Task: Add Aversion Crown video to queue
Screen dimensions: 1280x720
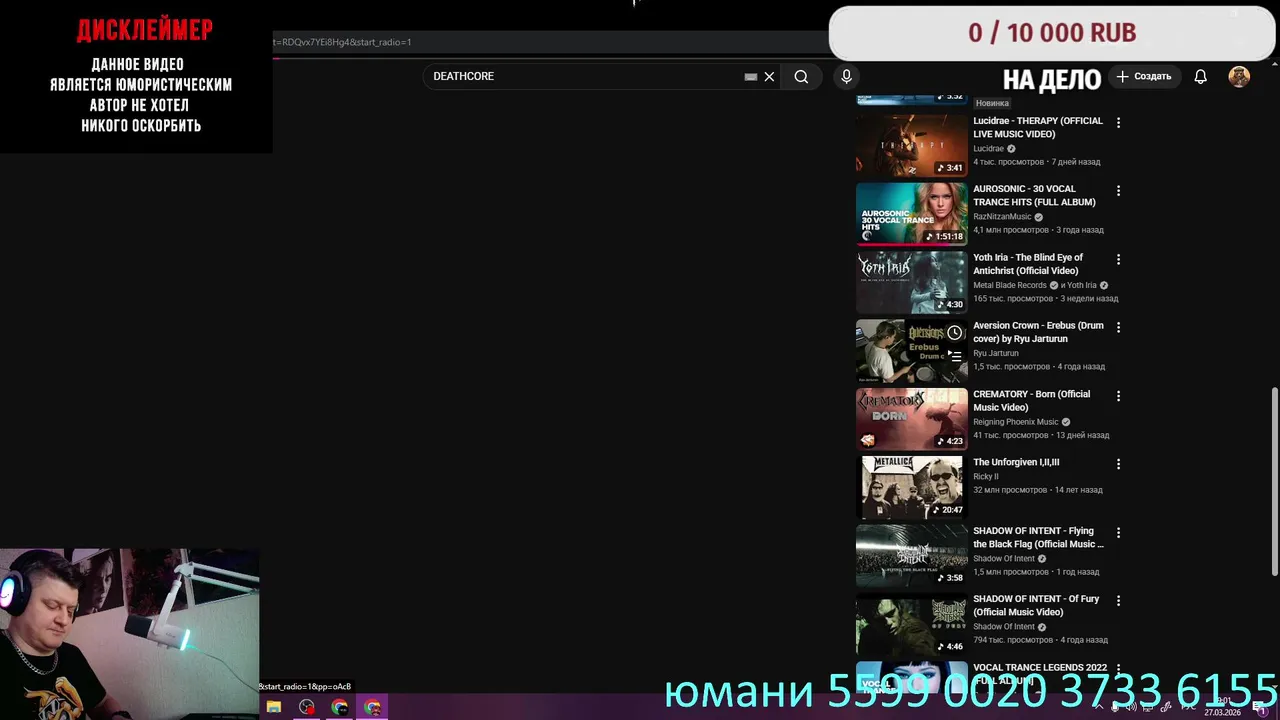Action: point(955,357)
